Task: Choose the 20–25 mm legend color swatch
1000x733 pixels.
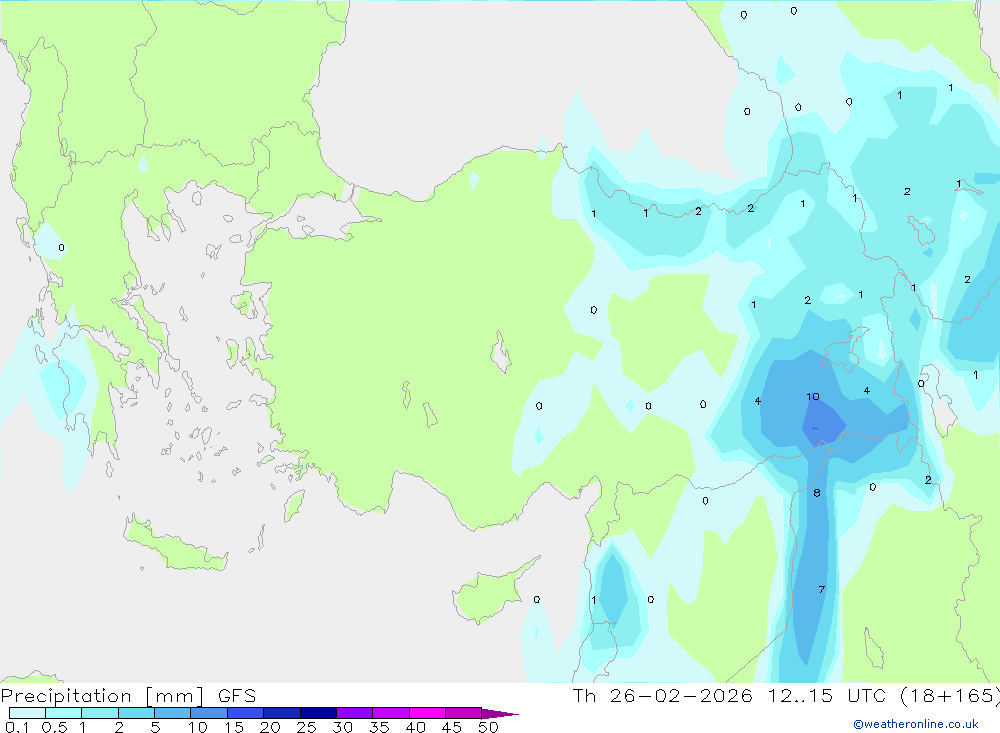Action: 281,713
